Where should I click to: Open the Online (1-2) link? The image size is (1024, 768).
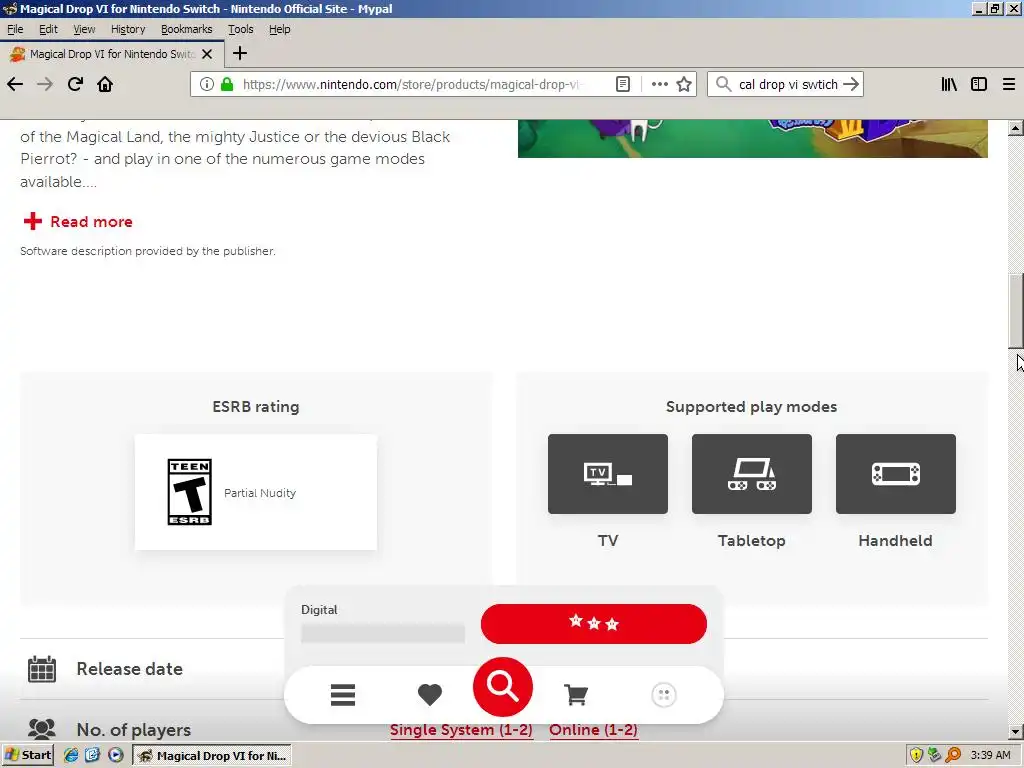(593, 730)
